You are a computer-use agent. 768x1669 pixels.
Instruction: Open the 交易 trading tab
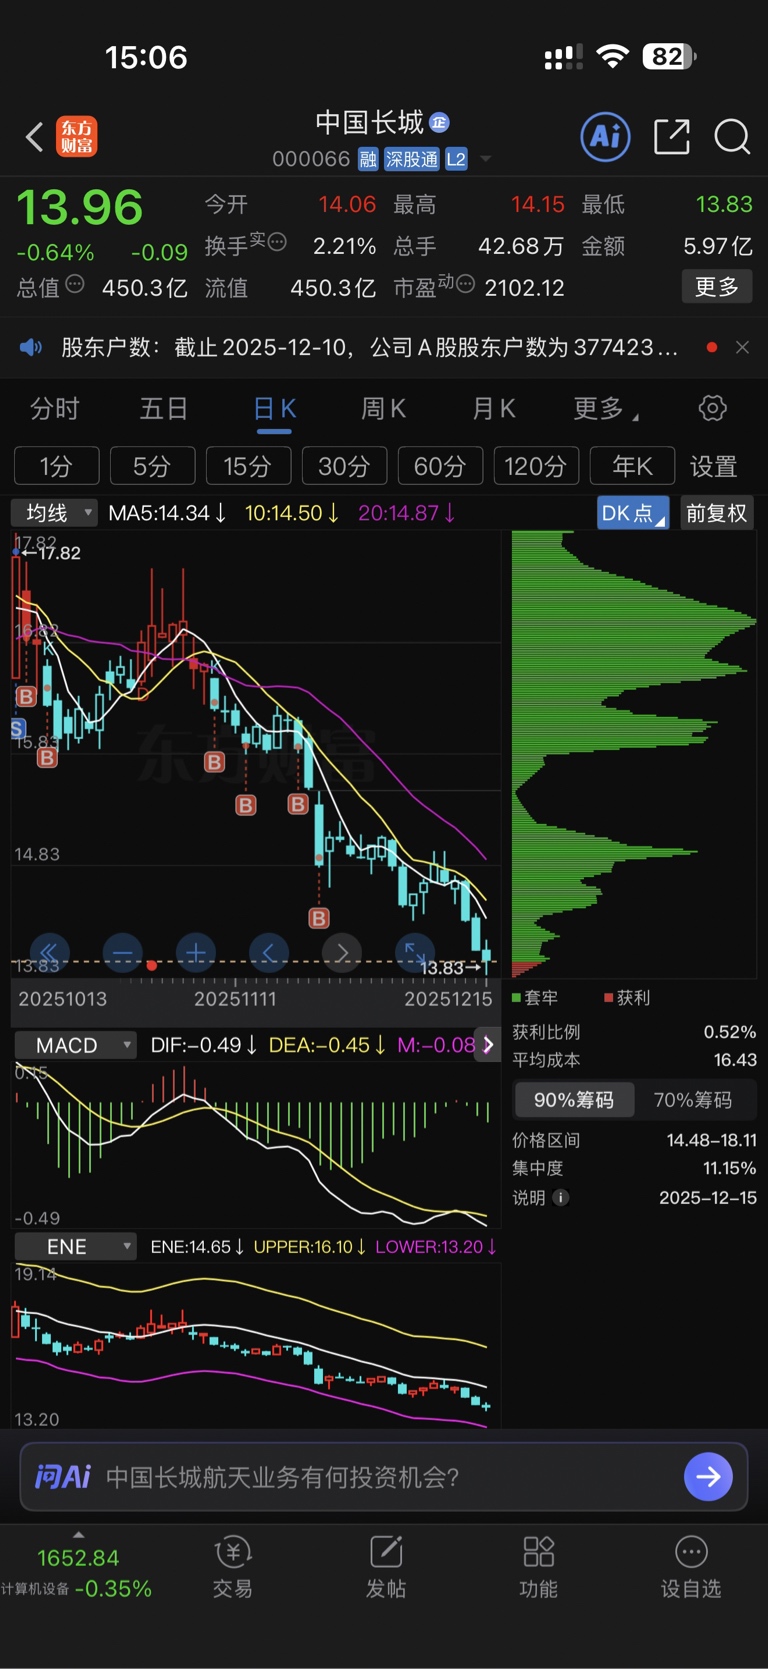pyautogui.click(x=233, y=1568)
